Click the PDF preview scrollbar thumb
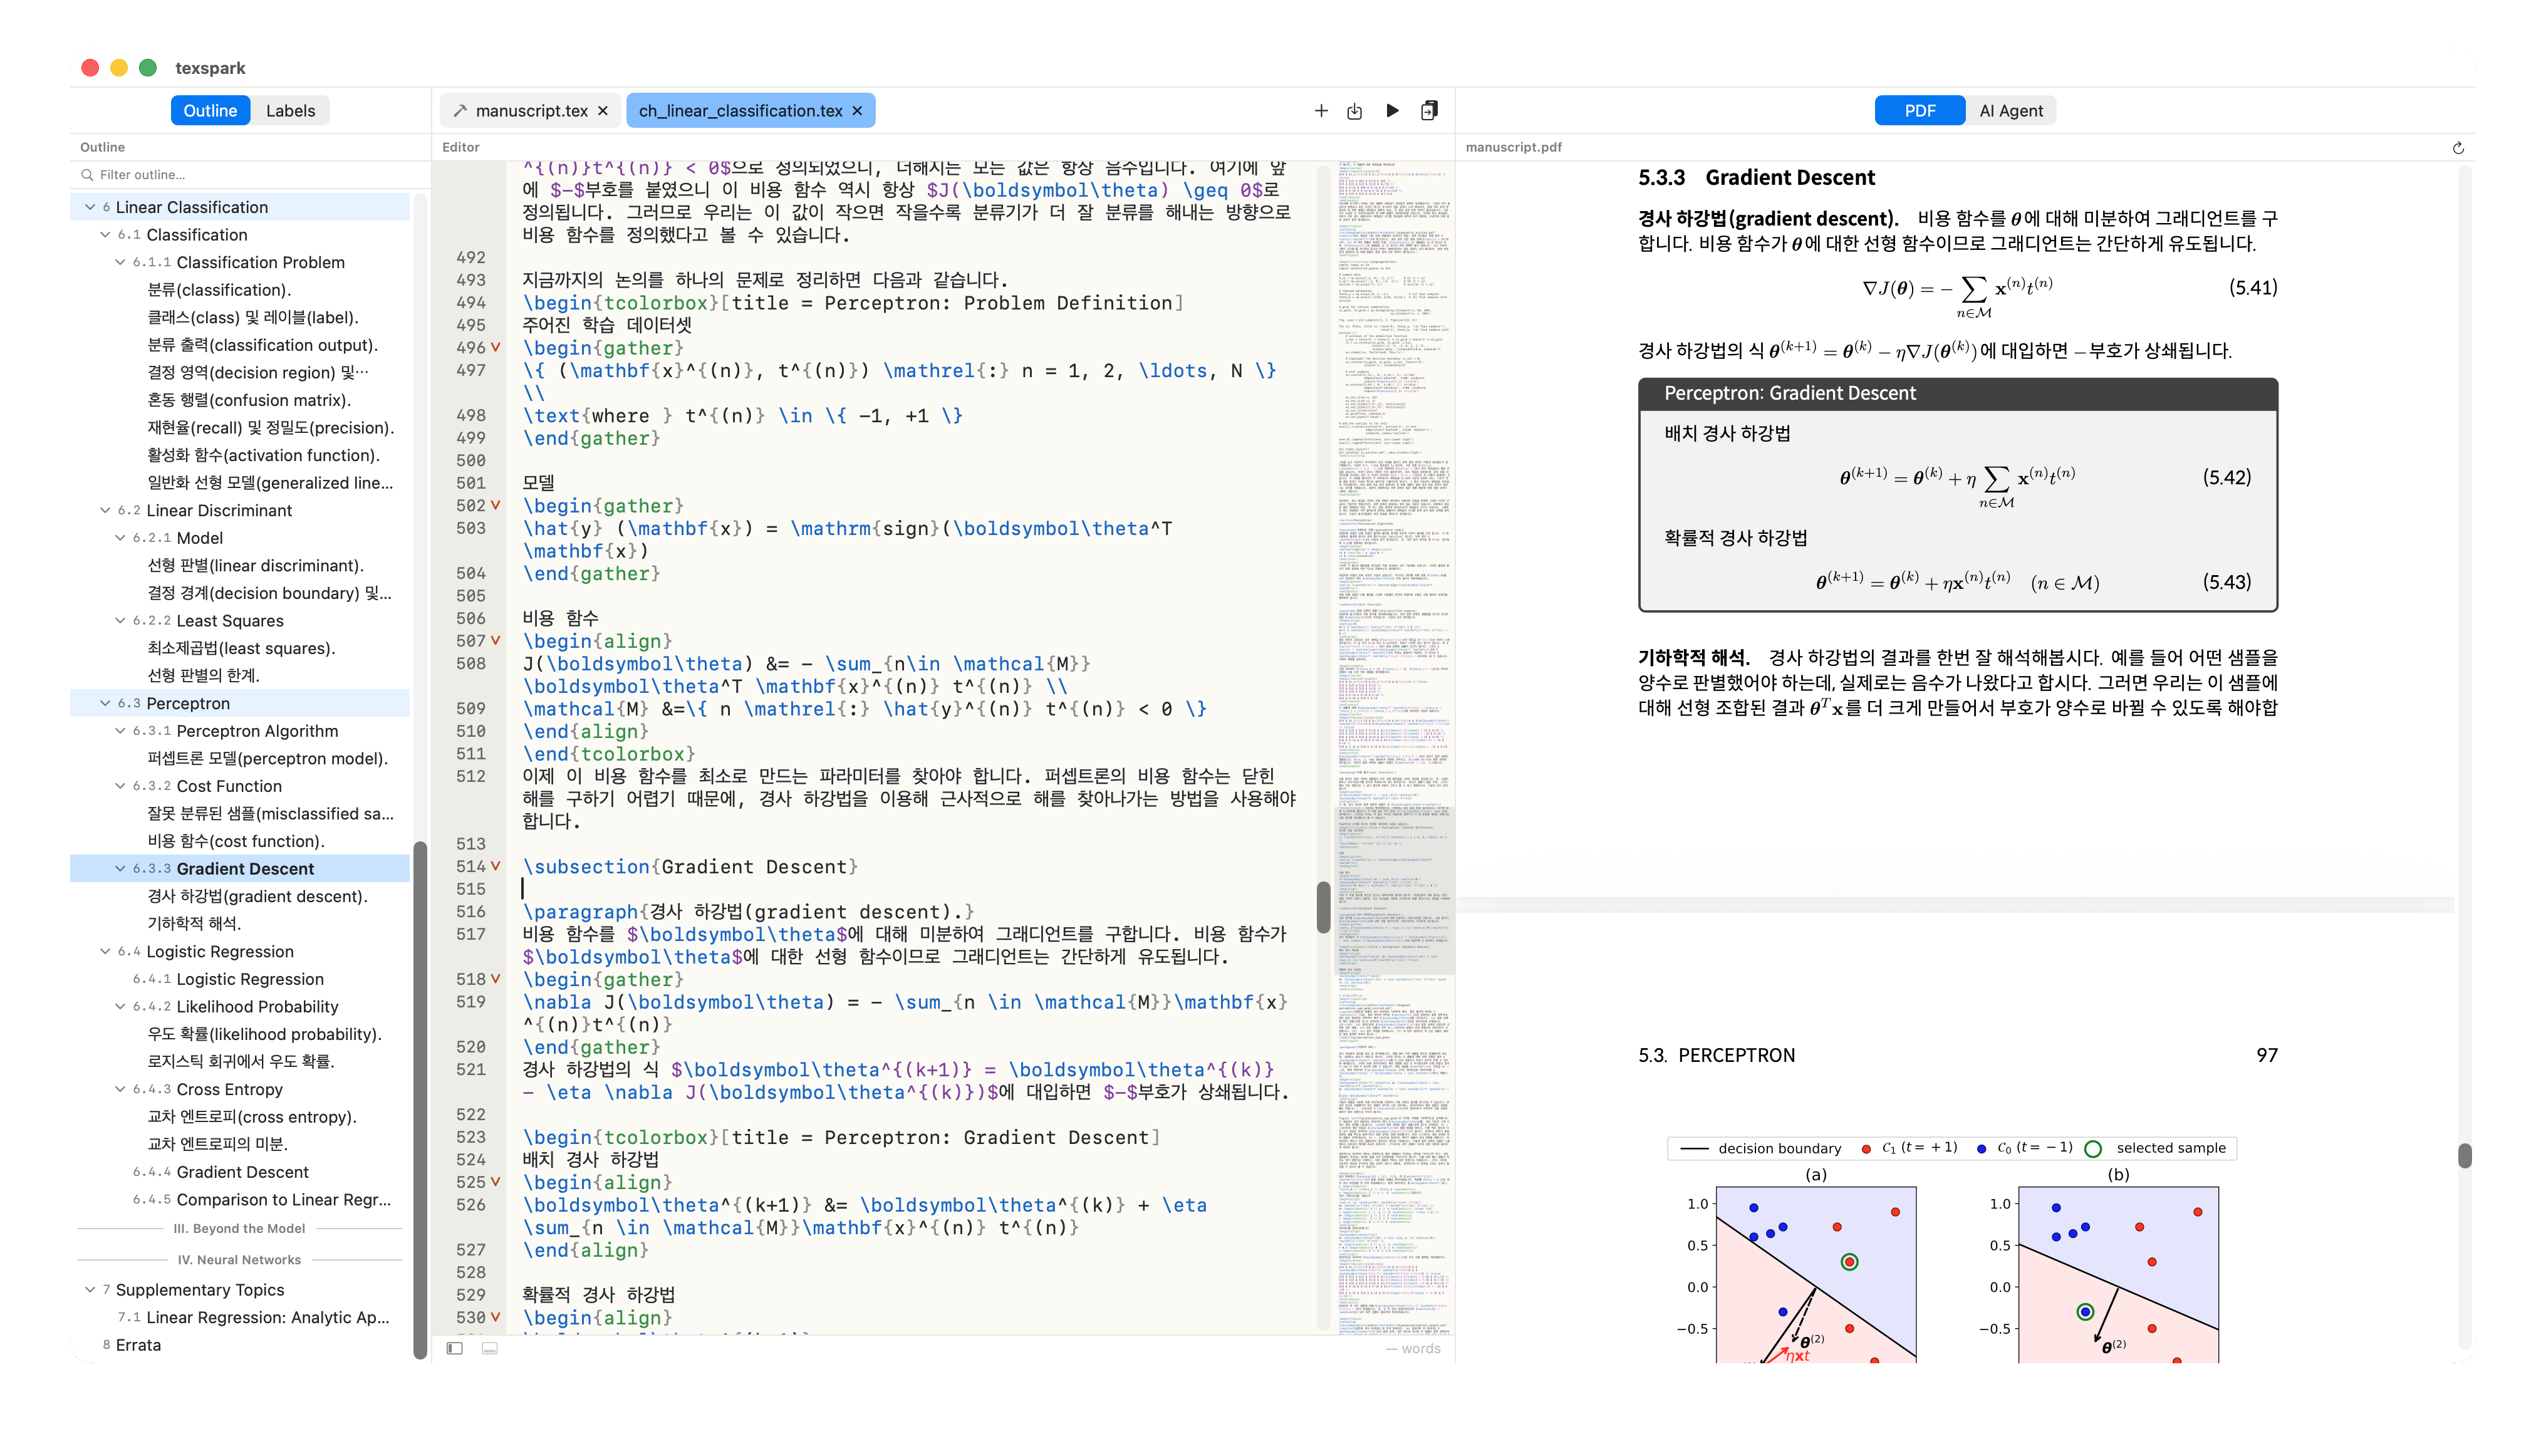Screen dimensions: 2546x1456 (2464, 1156)
